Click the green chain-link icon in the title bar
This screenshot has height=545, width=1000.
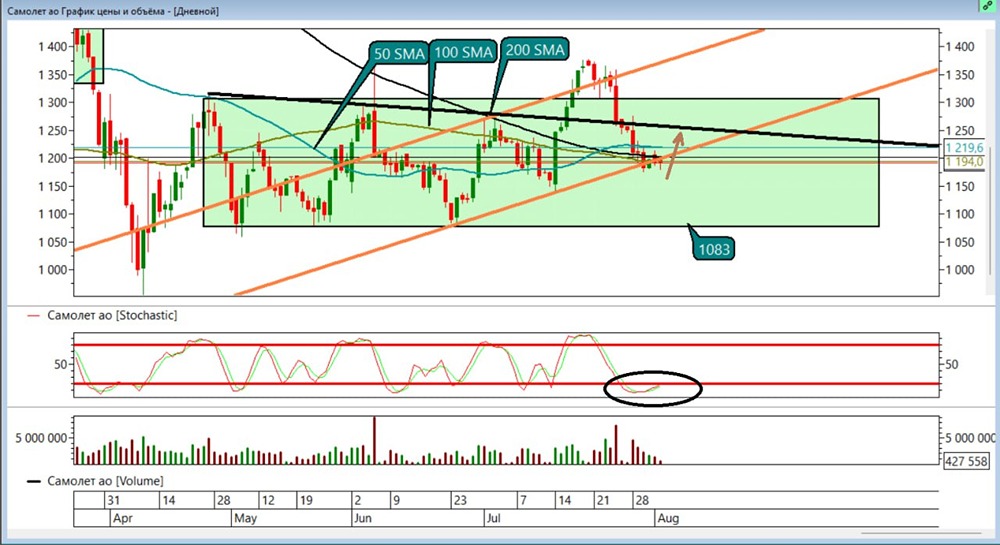coord(988,6)
